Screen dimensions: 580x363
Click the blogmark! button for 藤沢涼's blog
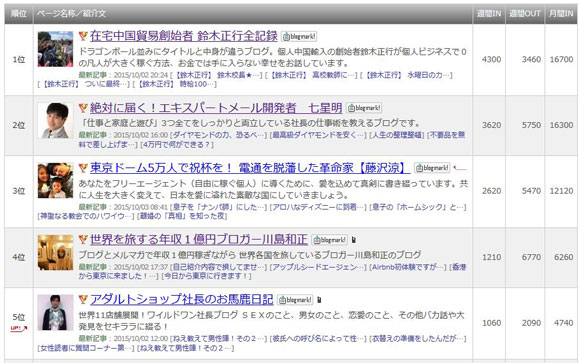[x=432, y=168]
